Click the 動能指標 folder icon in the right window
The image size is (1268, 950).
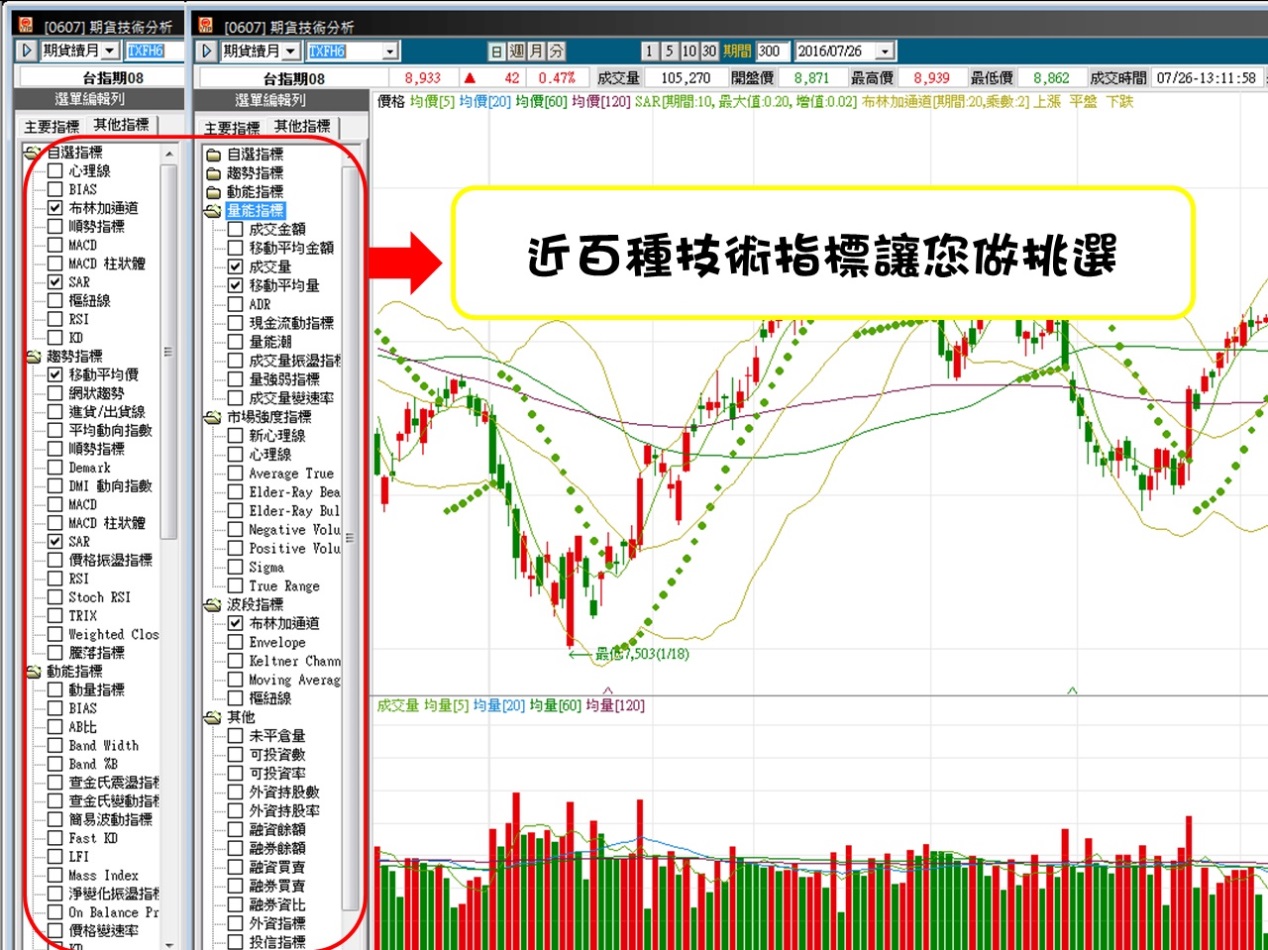(x=213, y=192)
